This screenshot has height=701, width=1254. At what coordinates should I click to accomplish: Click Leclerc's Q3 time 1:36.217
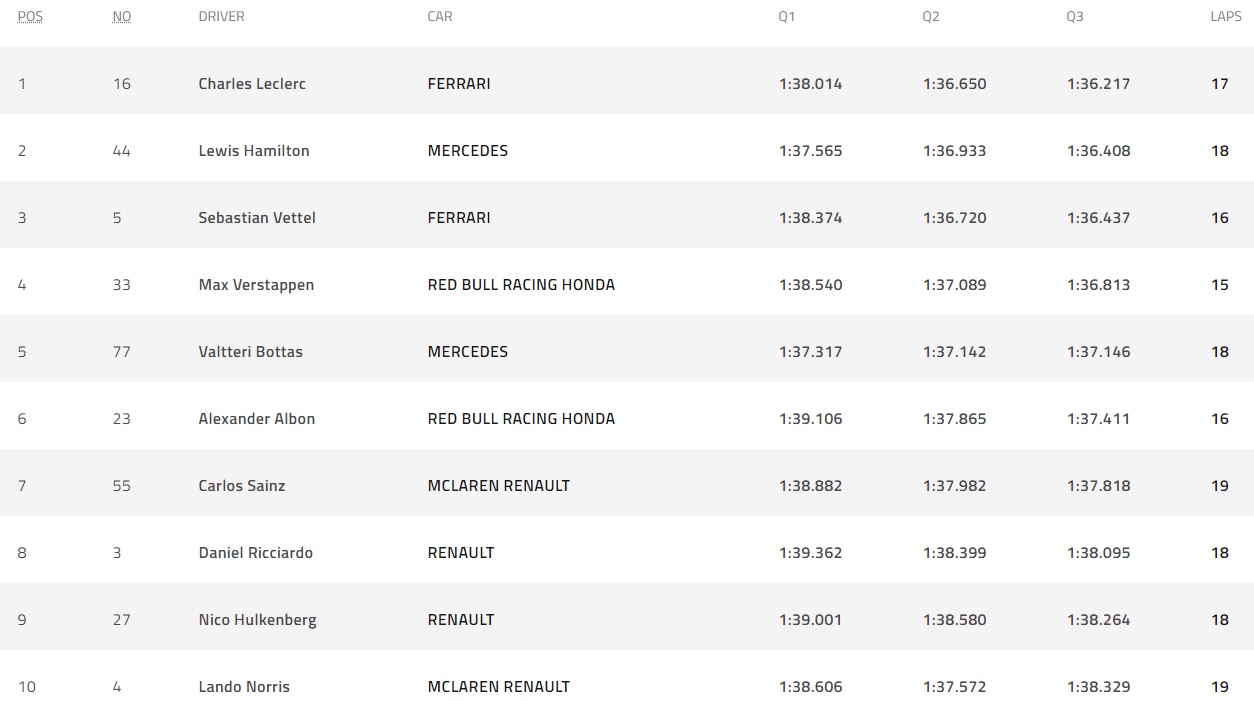pyautogui.click(x=1098, y=84)
